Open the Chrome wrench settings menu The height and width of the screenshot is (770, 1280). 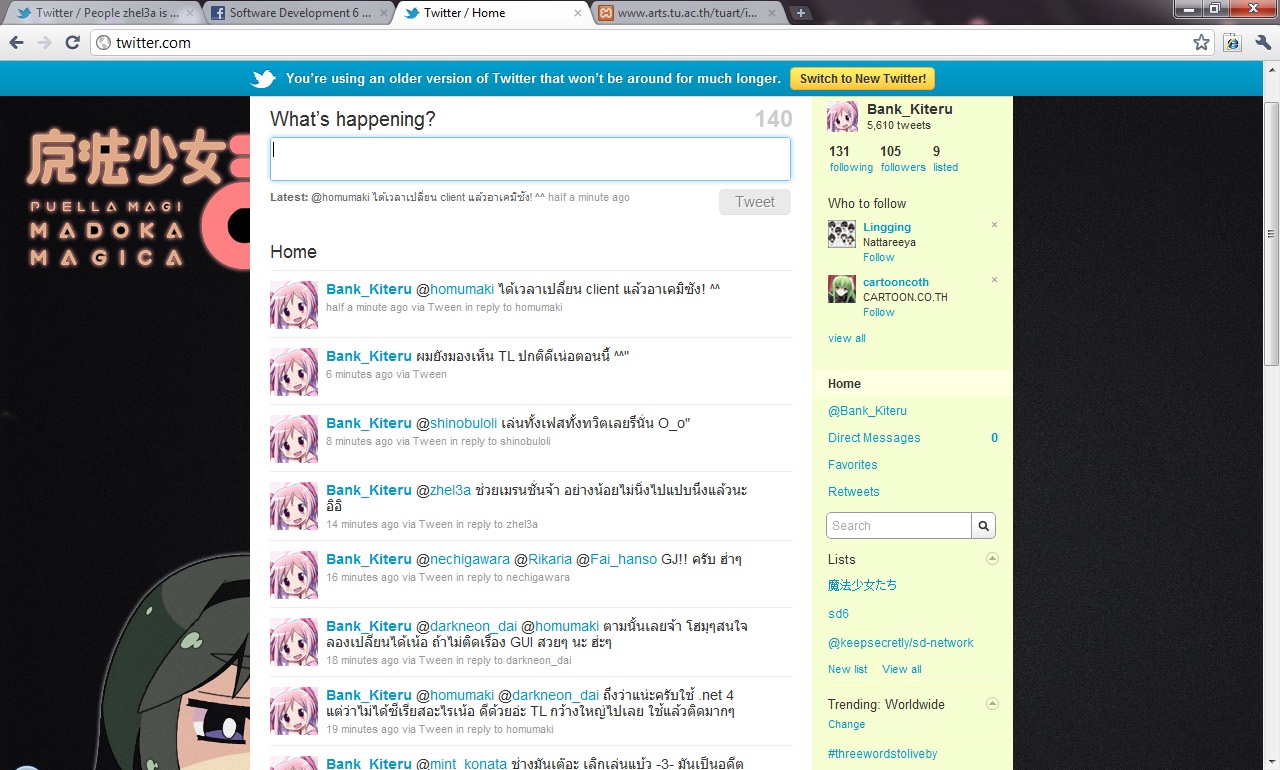click(x=1262, y=43)
